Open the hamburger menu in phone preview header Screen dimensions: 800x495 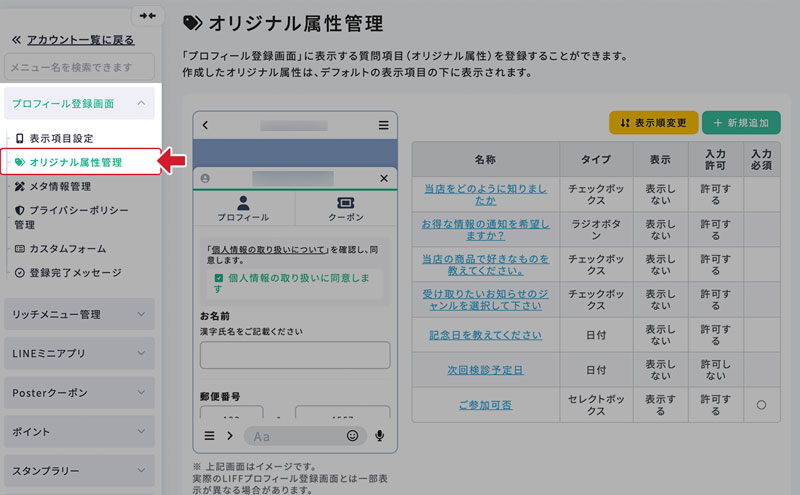tap(383, 125)
